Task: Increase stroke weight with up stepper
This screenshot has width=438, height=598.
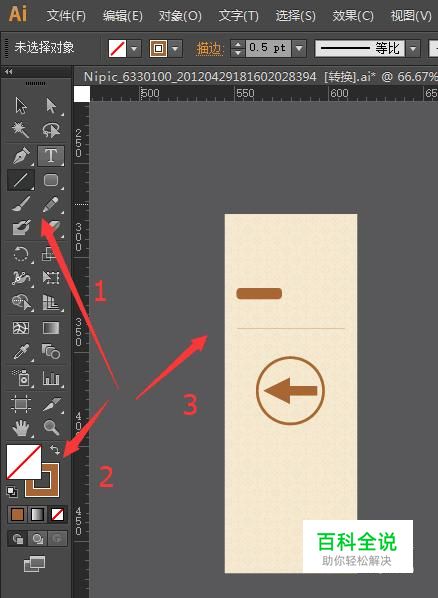Action: pyautogui.click(x=238, y=45)
